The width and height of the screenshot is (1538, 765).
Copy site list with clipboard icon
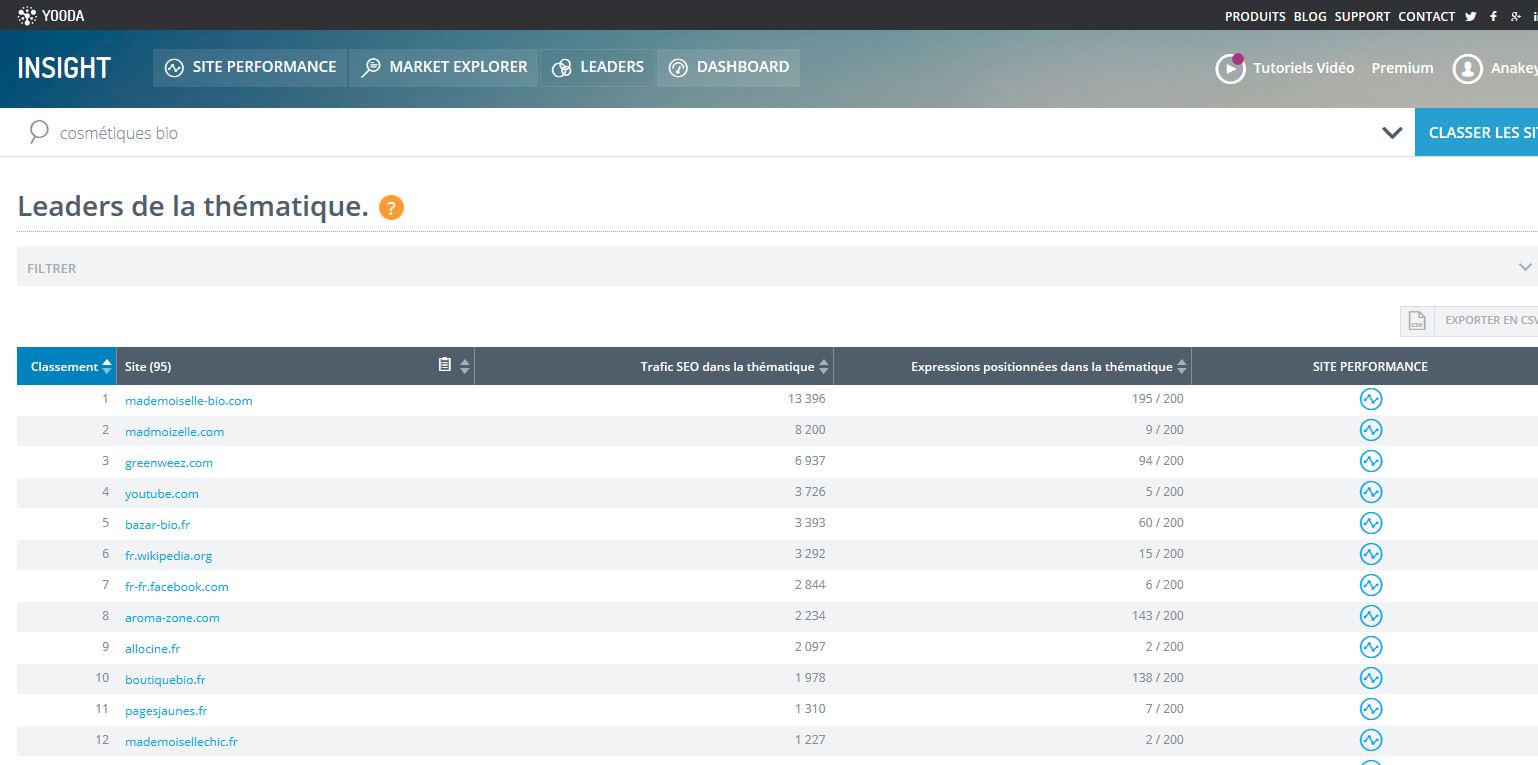click(445, 365)
